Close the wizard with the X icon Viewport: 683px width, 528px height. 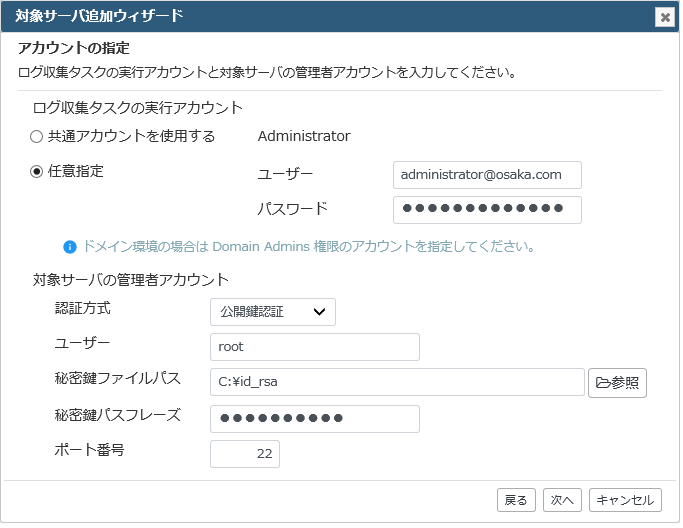665,17
